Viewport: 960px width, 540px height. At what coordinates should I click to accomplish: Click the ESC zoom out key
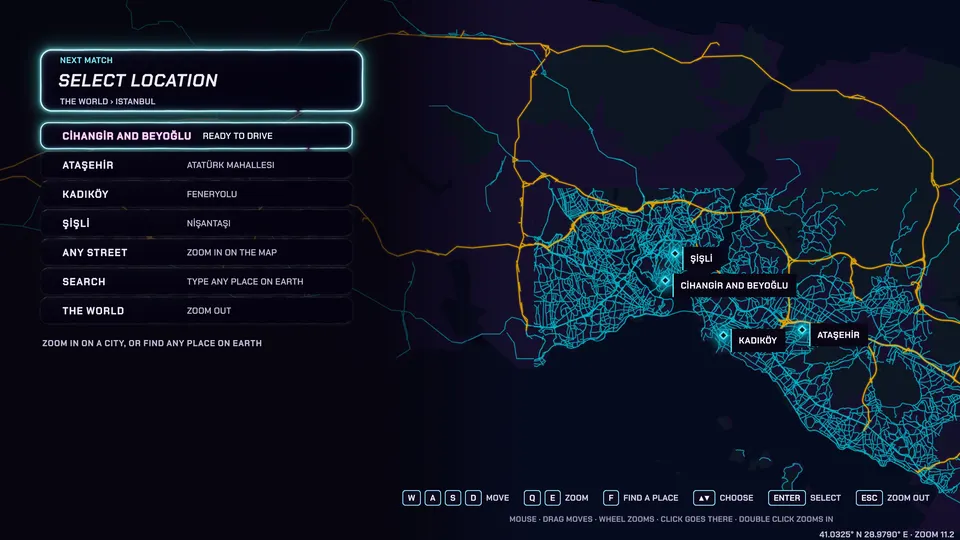point(869,498)
